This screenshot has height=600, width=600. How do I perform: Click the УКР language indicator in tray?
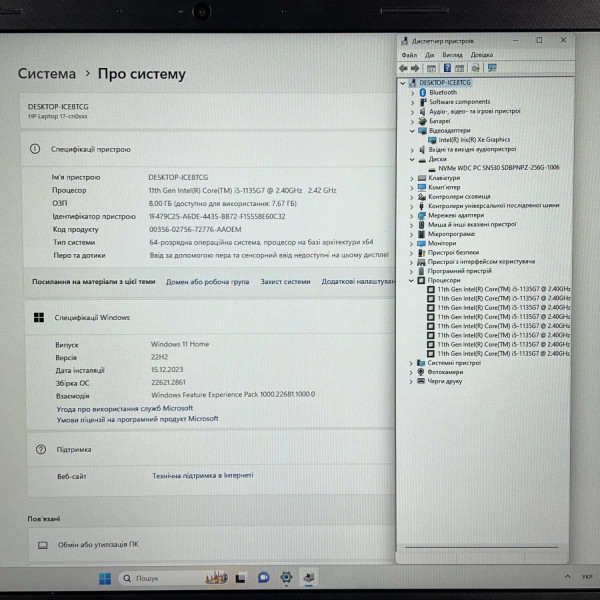pos(587,576)
